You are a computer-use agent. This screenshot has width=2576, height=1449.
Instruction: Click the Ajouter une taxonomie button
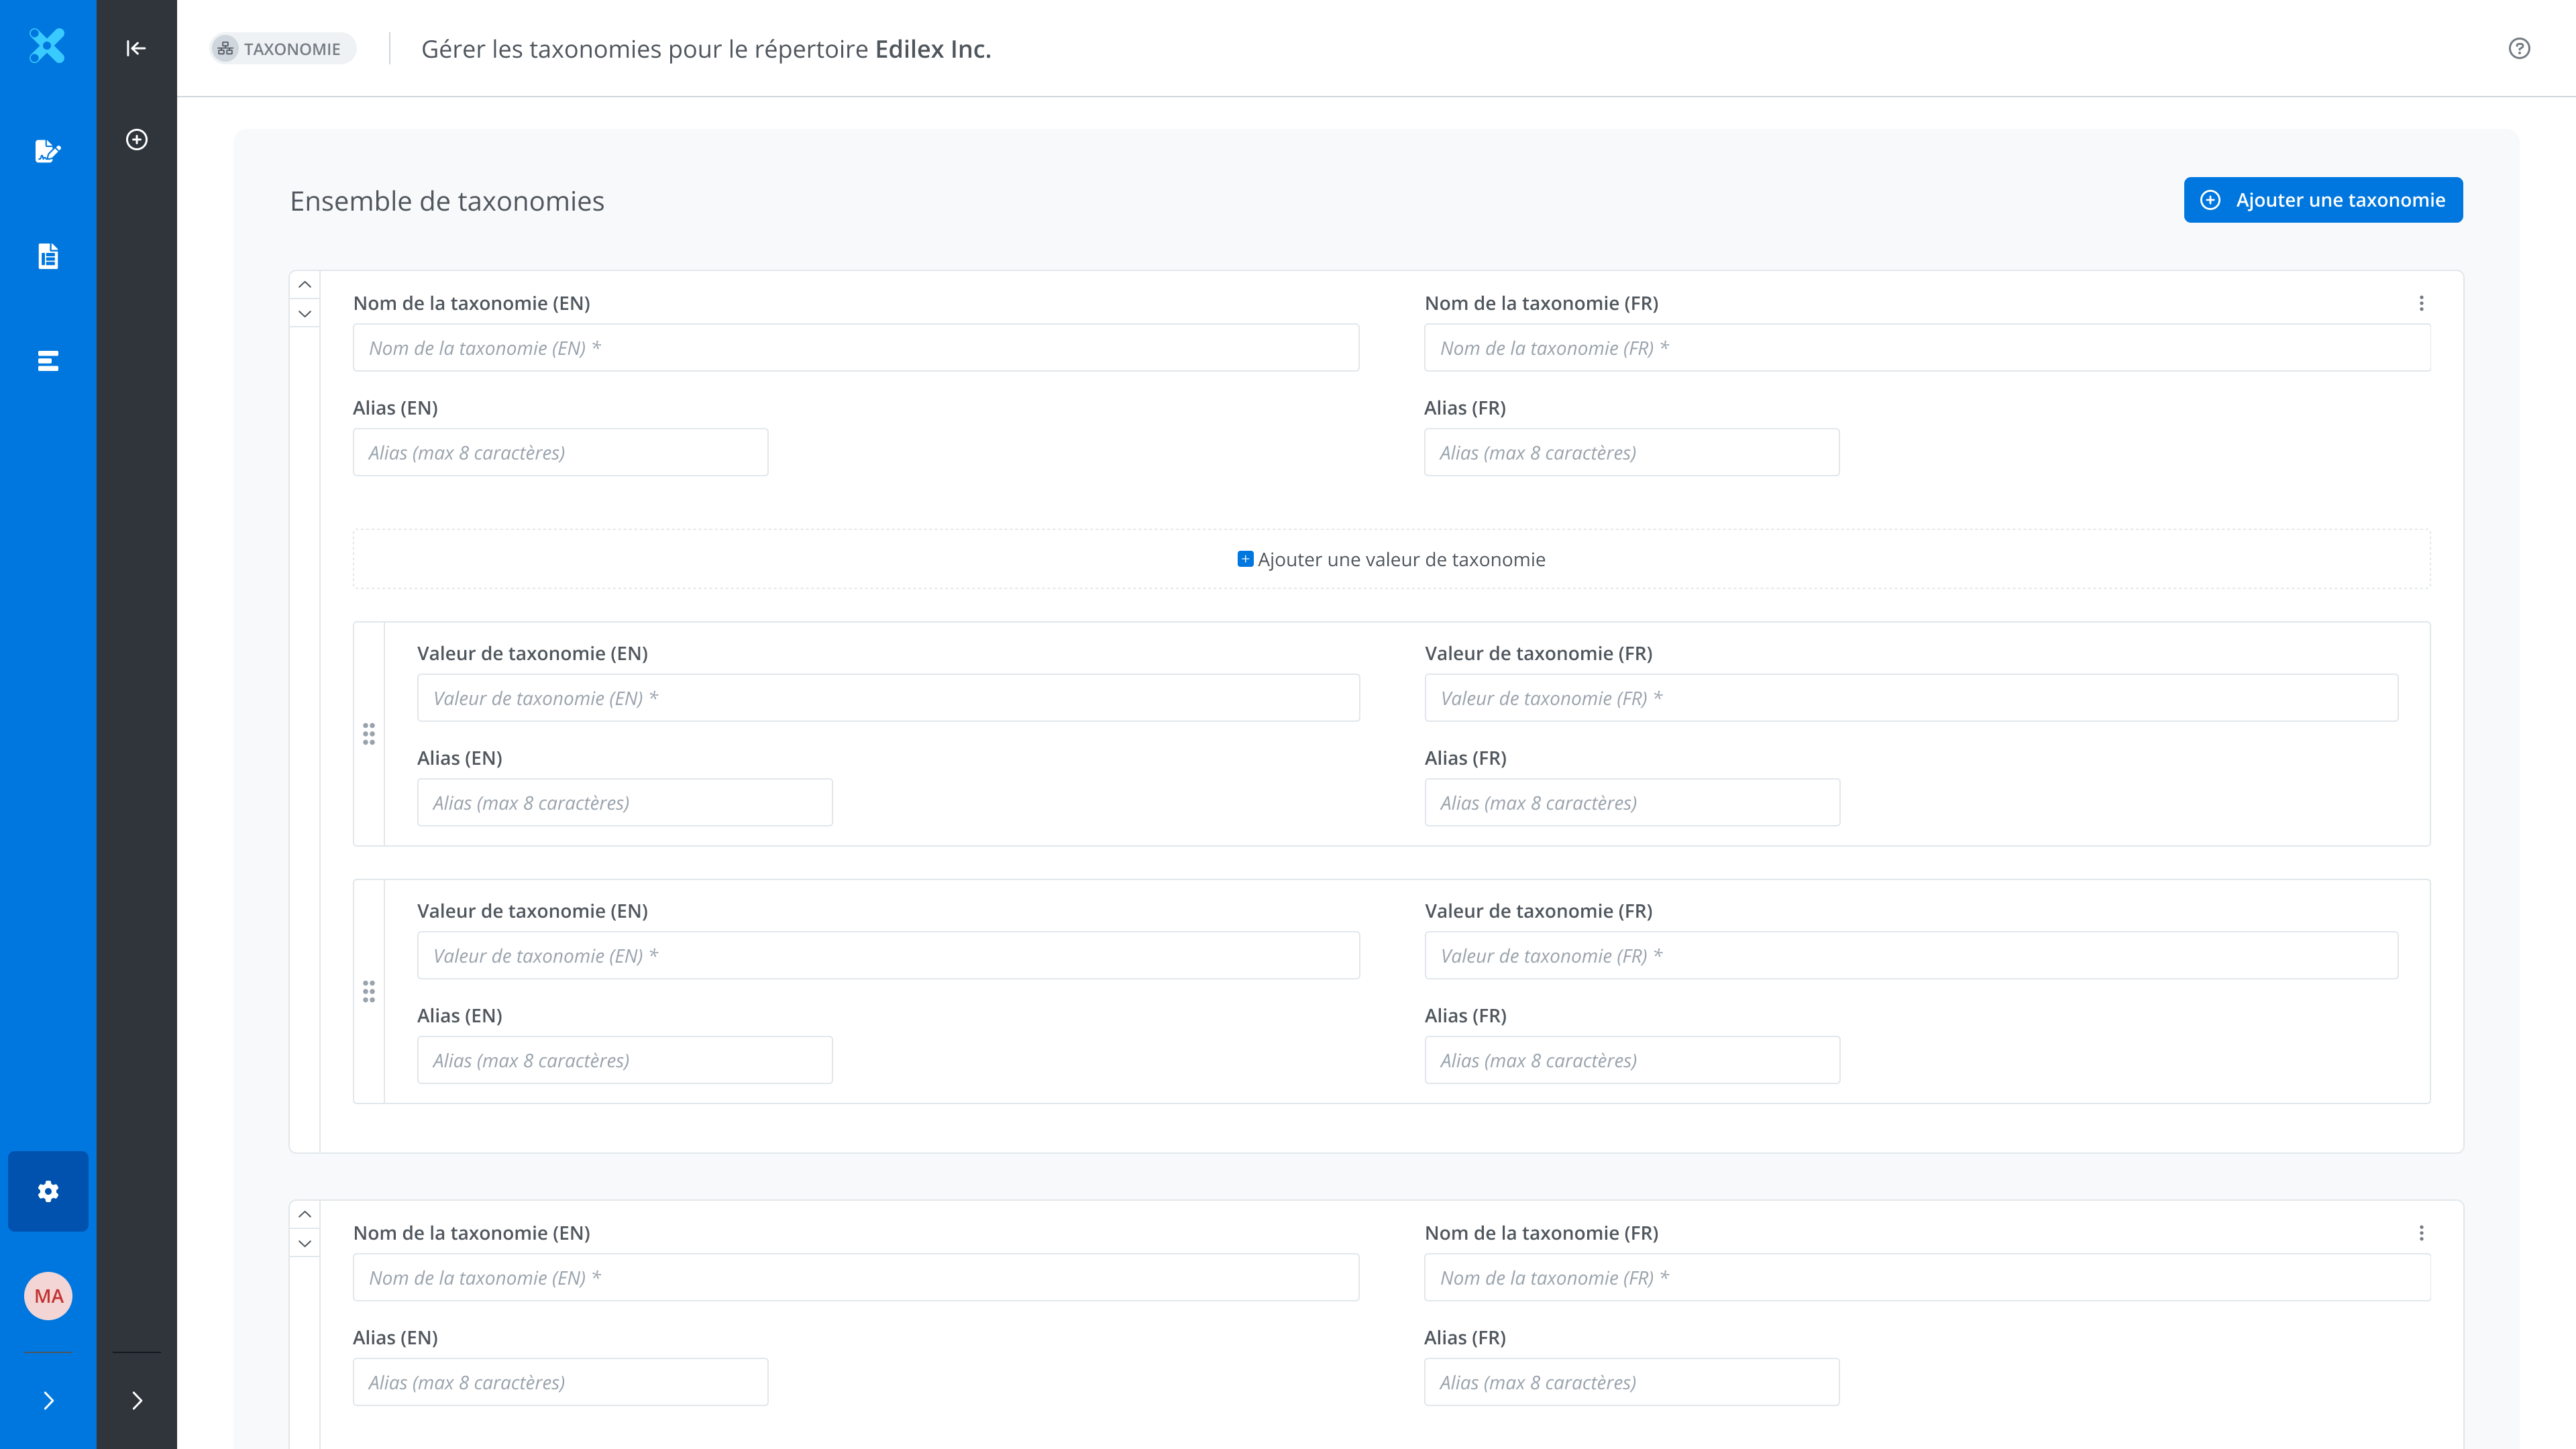pos(2322,200)
